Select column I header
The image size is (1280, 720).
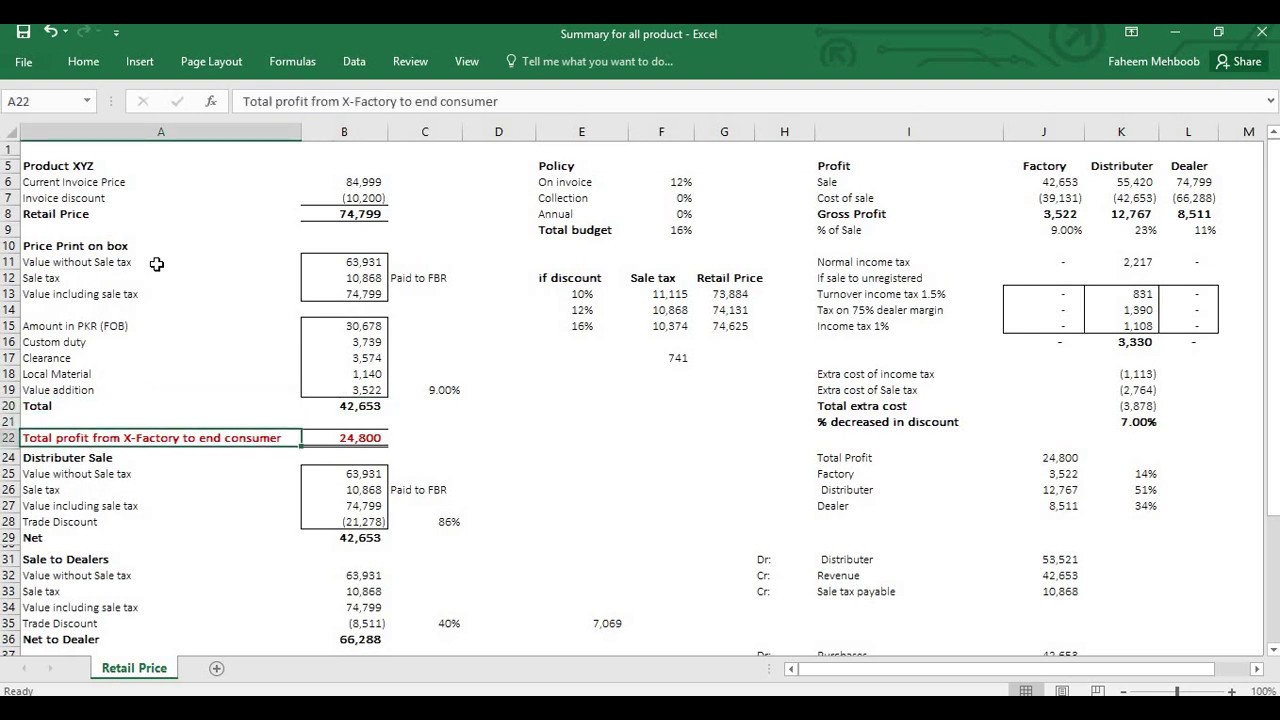pyautogui.click(x=908, y=132)
